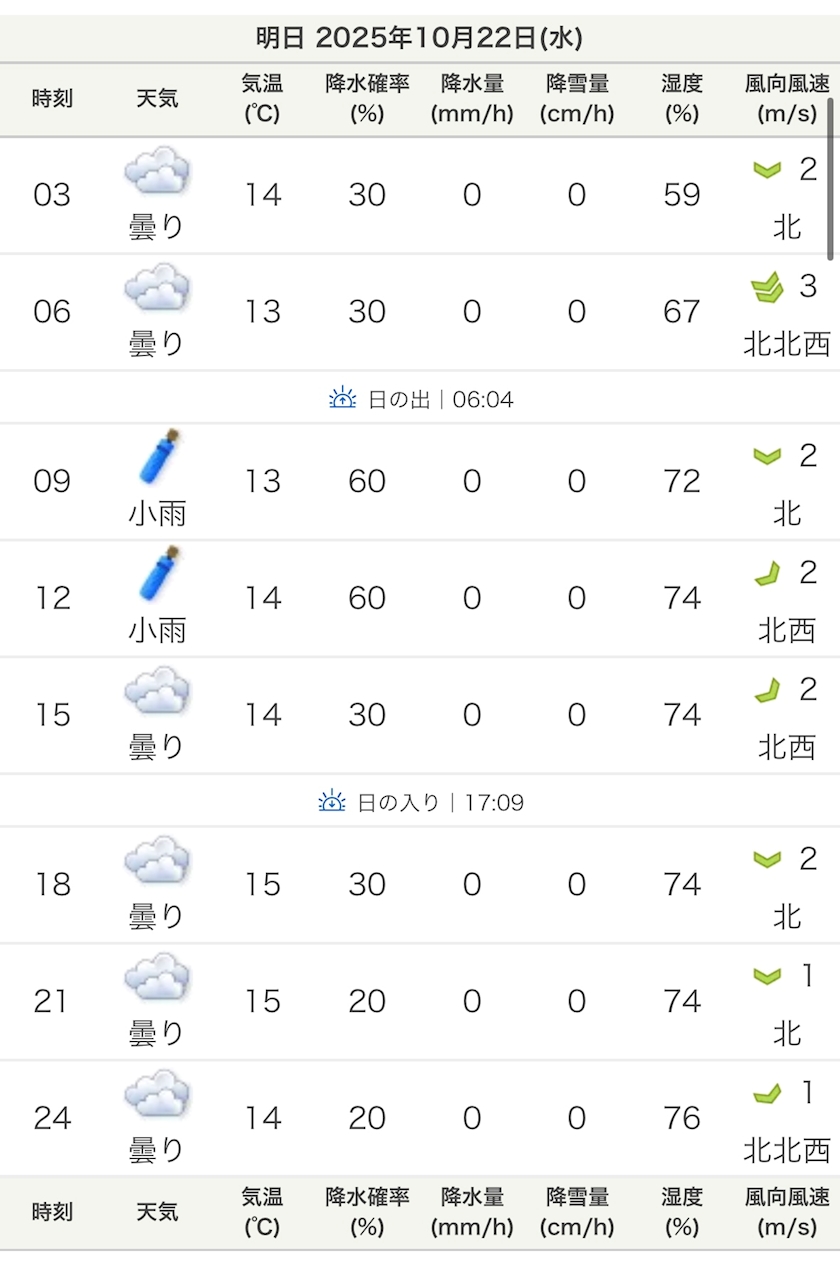The width and height of the screenshot is (840, 1261).
Task: Click the 湿度 header in the bottom row
Action: pyautogui.click(x=681, y=1211)
